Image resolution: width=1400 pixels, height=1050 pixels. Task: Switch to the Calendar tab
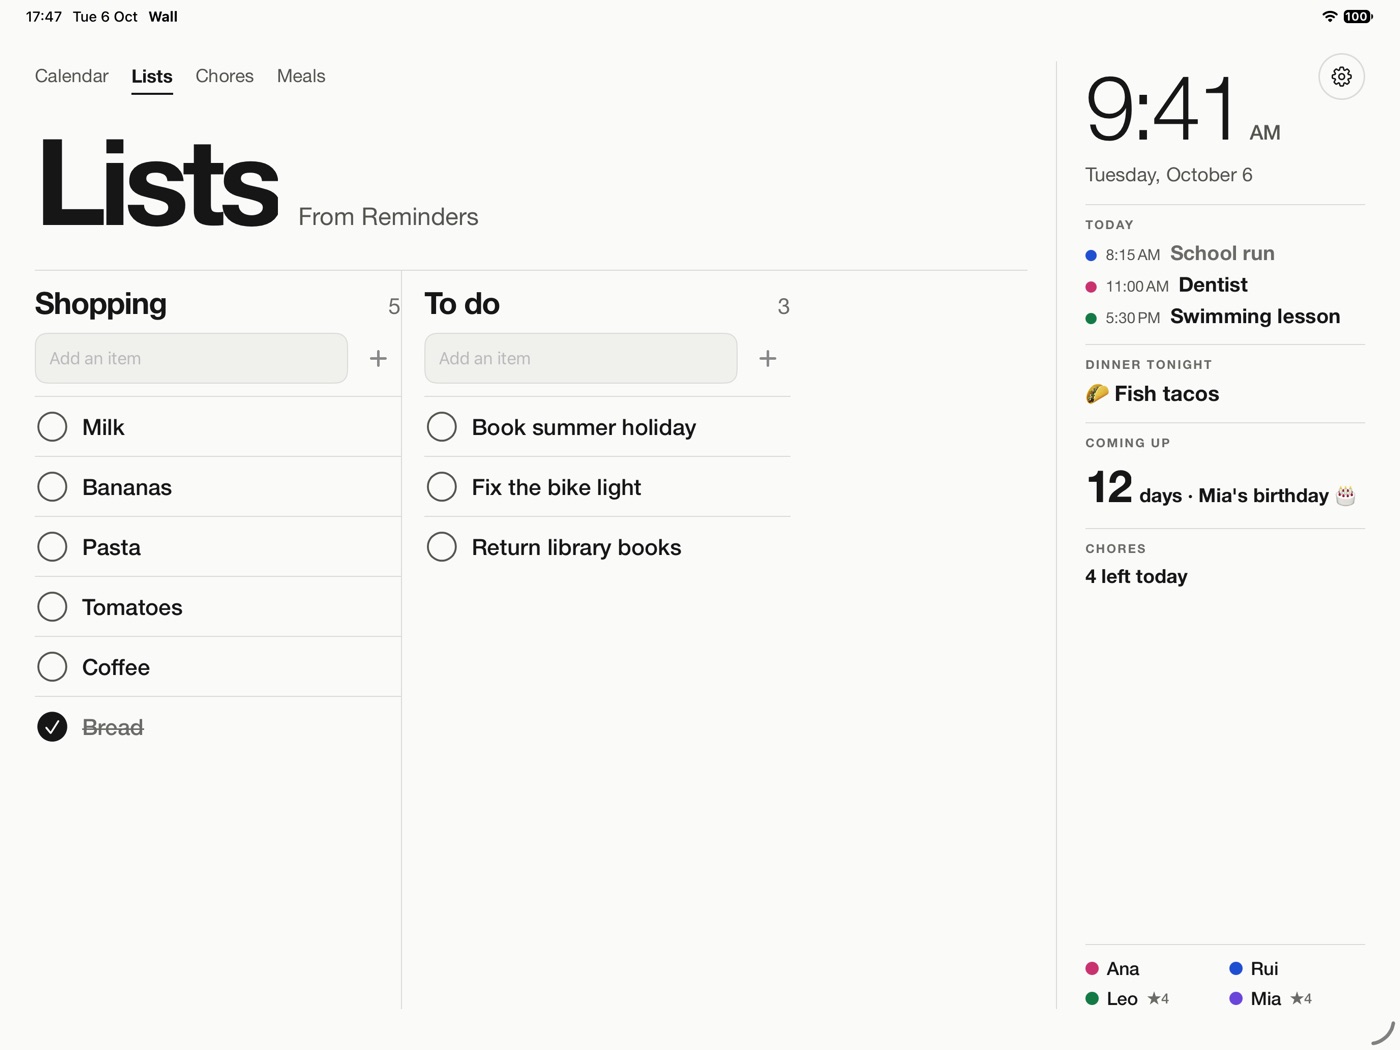click(x=72, y=76)
